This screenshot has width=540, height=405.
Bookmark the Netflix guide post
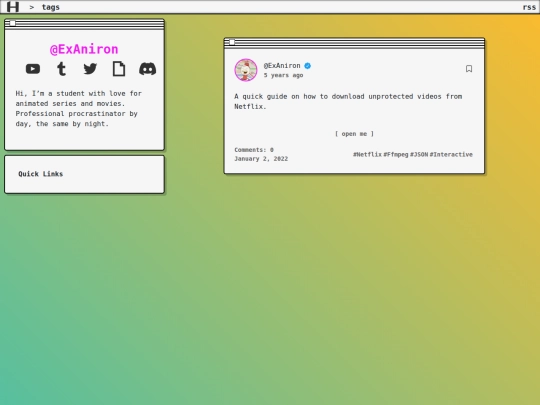click(x=469, y=69)
